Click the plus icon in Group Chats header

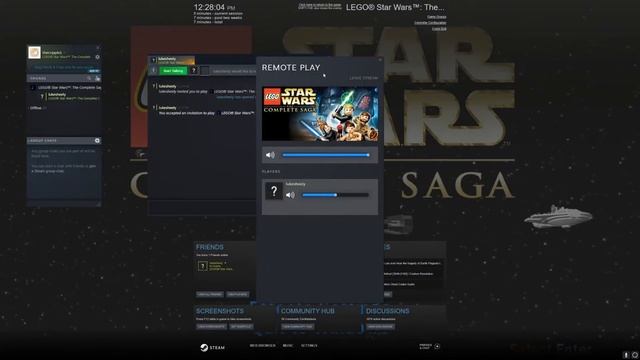[x=97, y=140]
